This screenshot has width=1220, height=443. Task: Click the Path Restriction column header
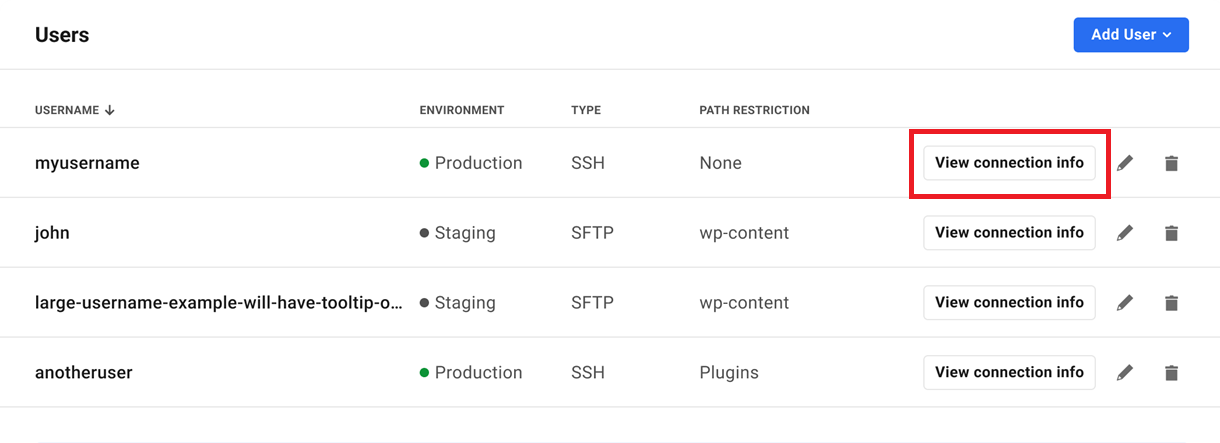755,110
